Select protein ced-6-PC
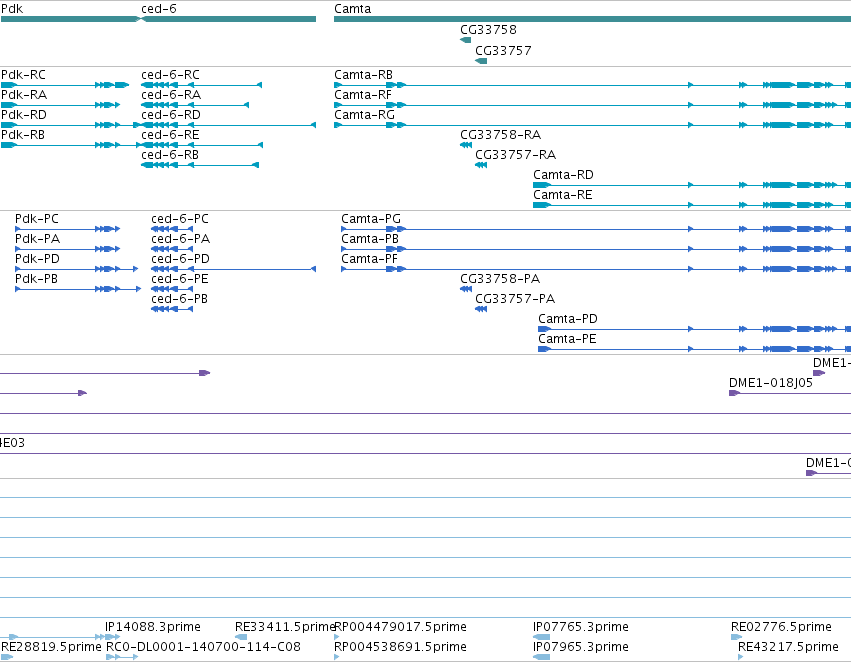 [x=180, y=219]
